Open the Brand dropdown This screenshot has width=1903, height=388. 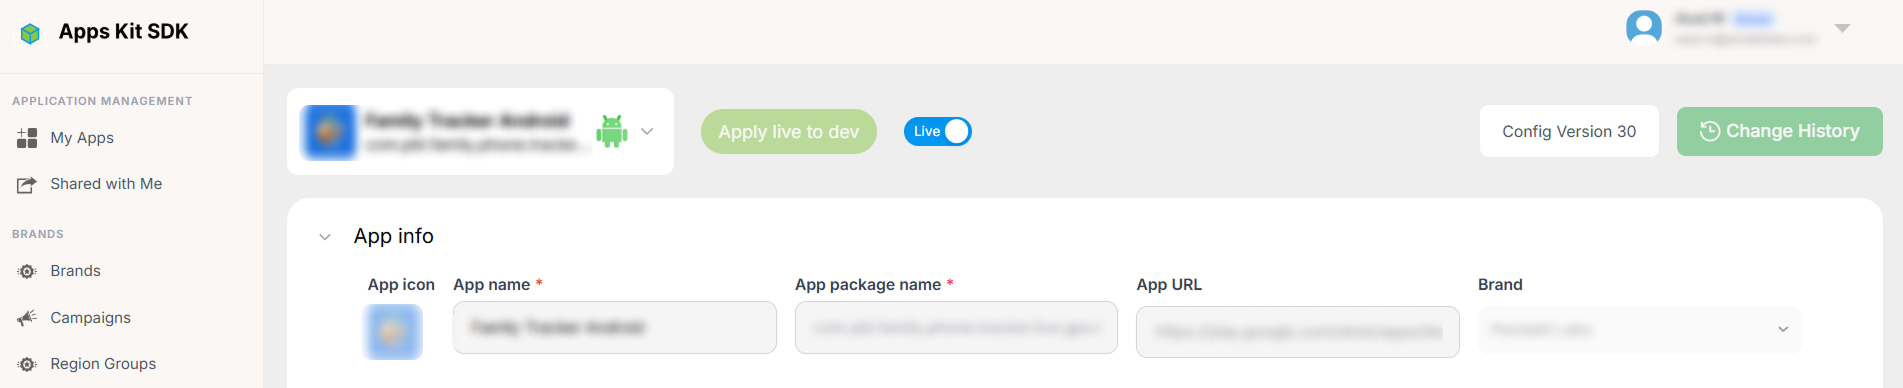tap(1639, 329)
